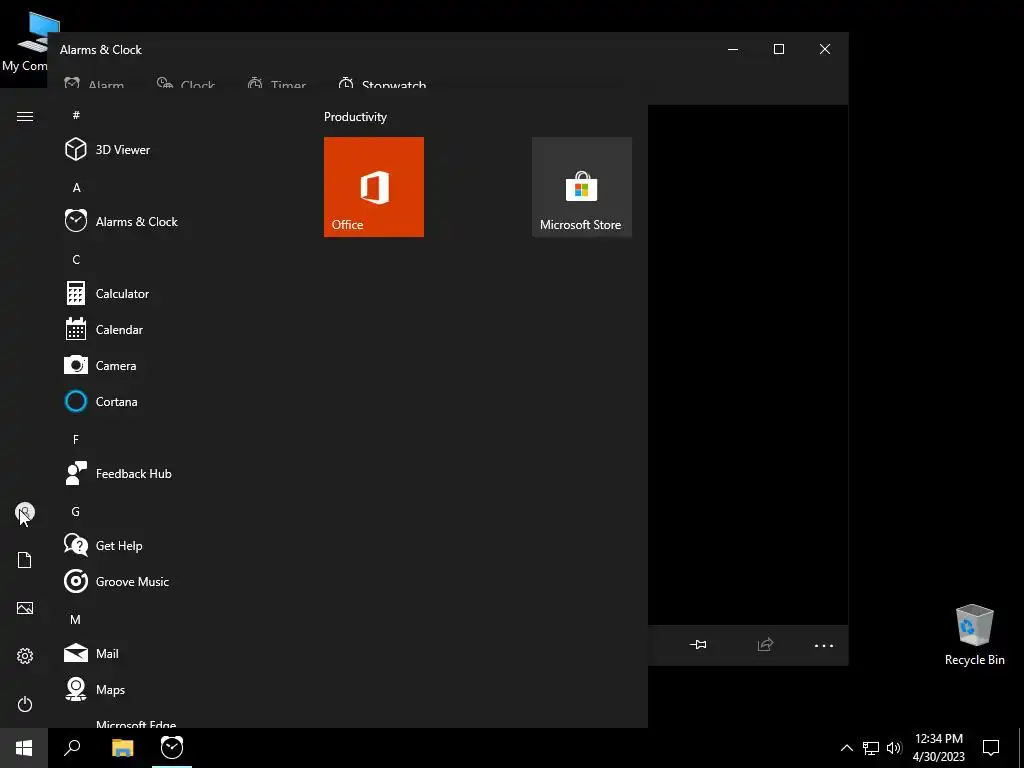Open 3D Viewer from the app list
This screenshot has height=768, width=1024.
pos(176,150)
